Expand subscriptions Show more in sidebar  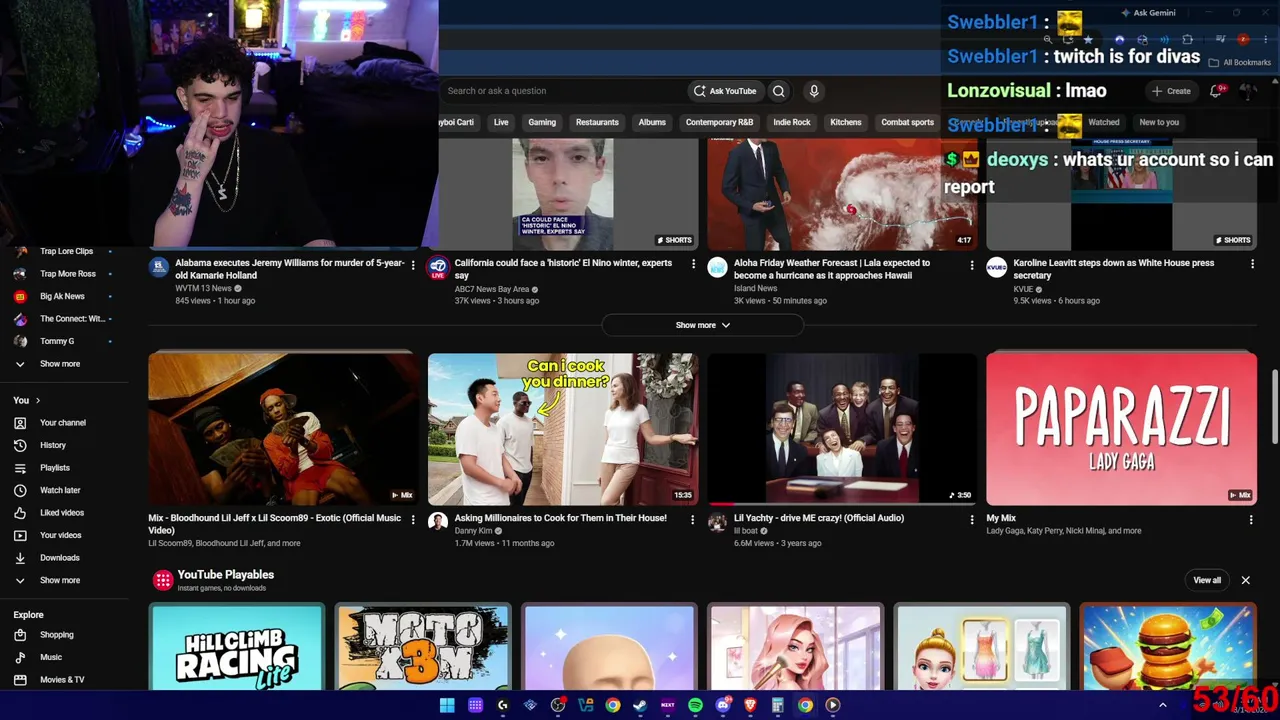pos(60,364)
